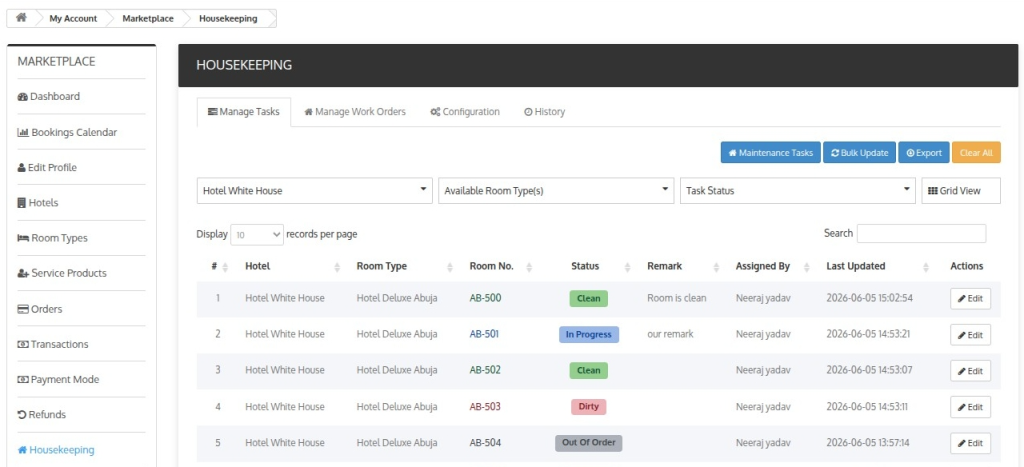Expand the Hotel White House dropdown
The image size is (1024, 467).
coord(314,191)
